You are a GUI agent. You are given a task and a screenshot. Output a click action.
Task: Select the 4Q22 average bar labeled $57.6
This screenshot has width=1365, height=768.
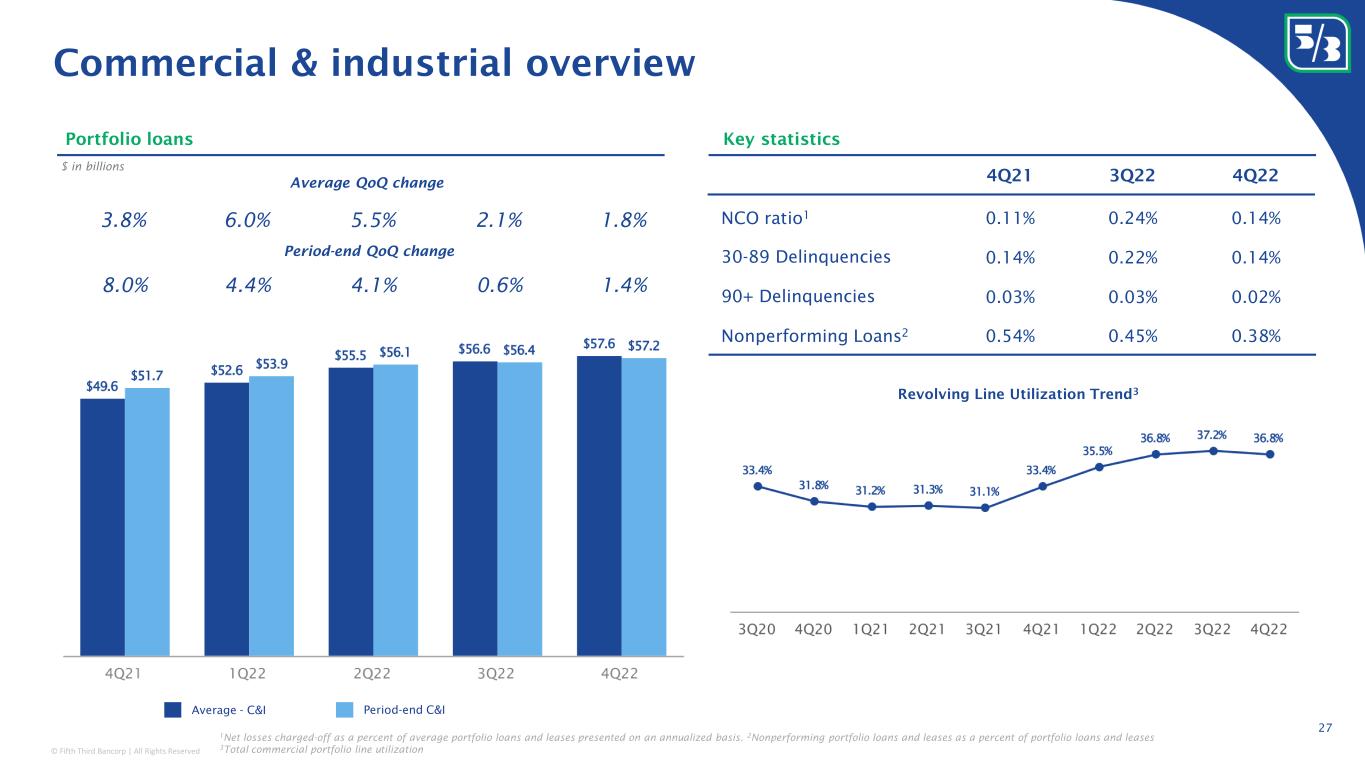coord(599,505)
